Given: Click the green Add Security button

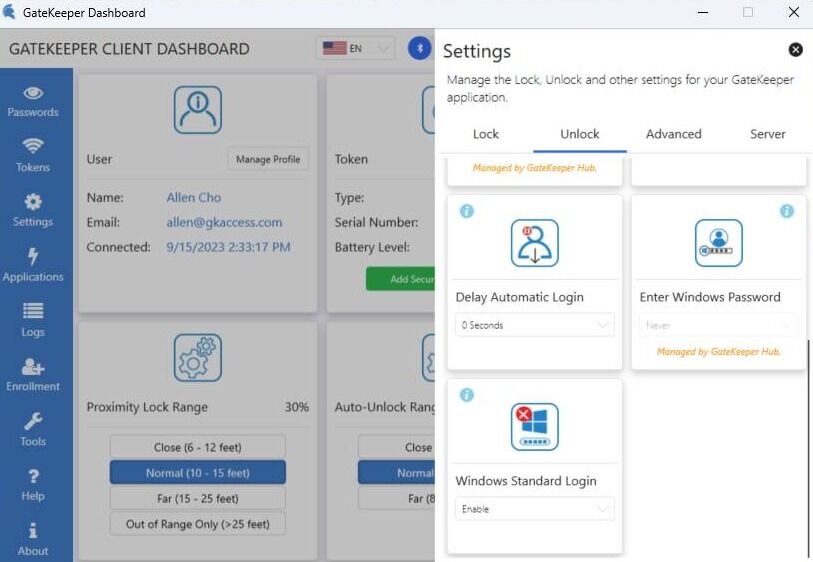Looking at the screenshot, I should [x=401, y=279].
